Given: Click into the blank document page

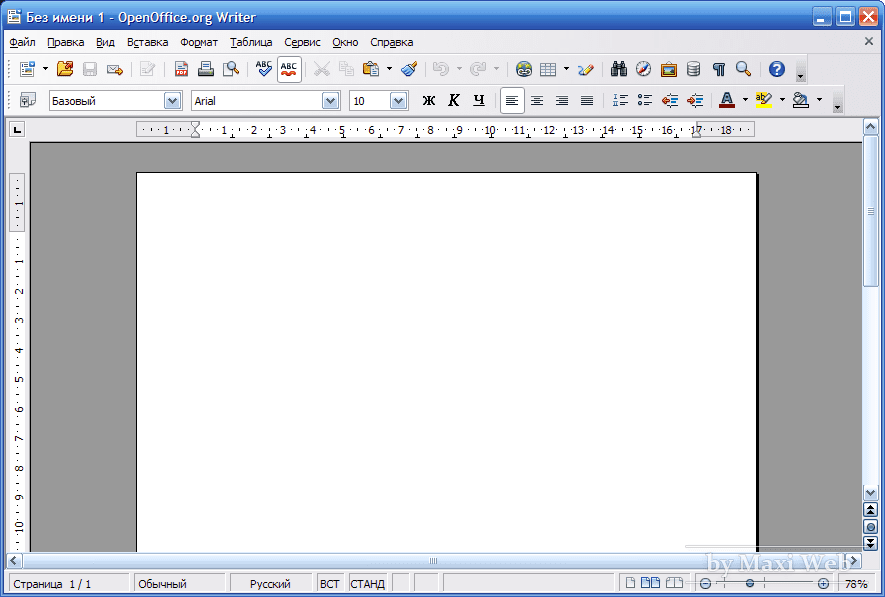Looking at the screenshot, I should (x=446, y=360).
